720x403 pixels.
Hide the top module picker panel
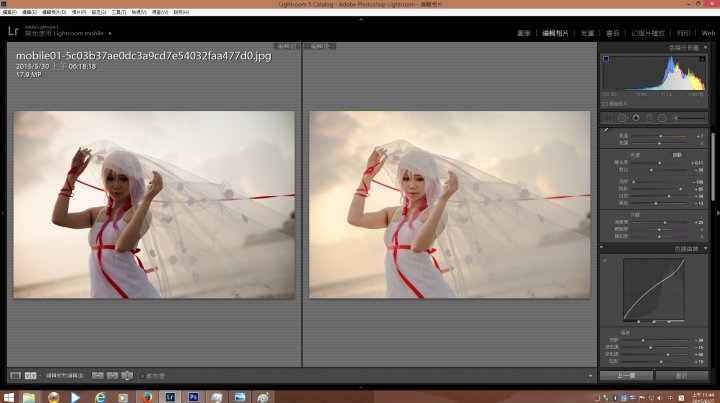(360, 19)
